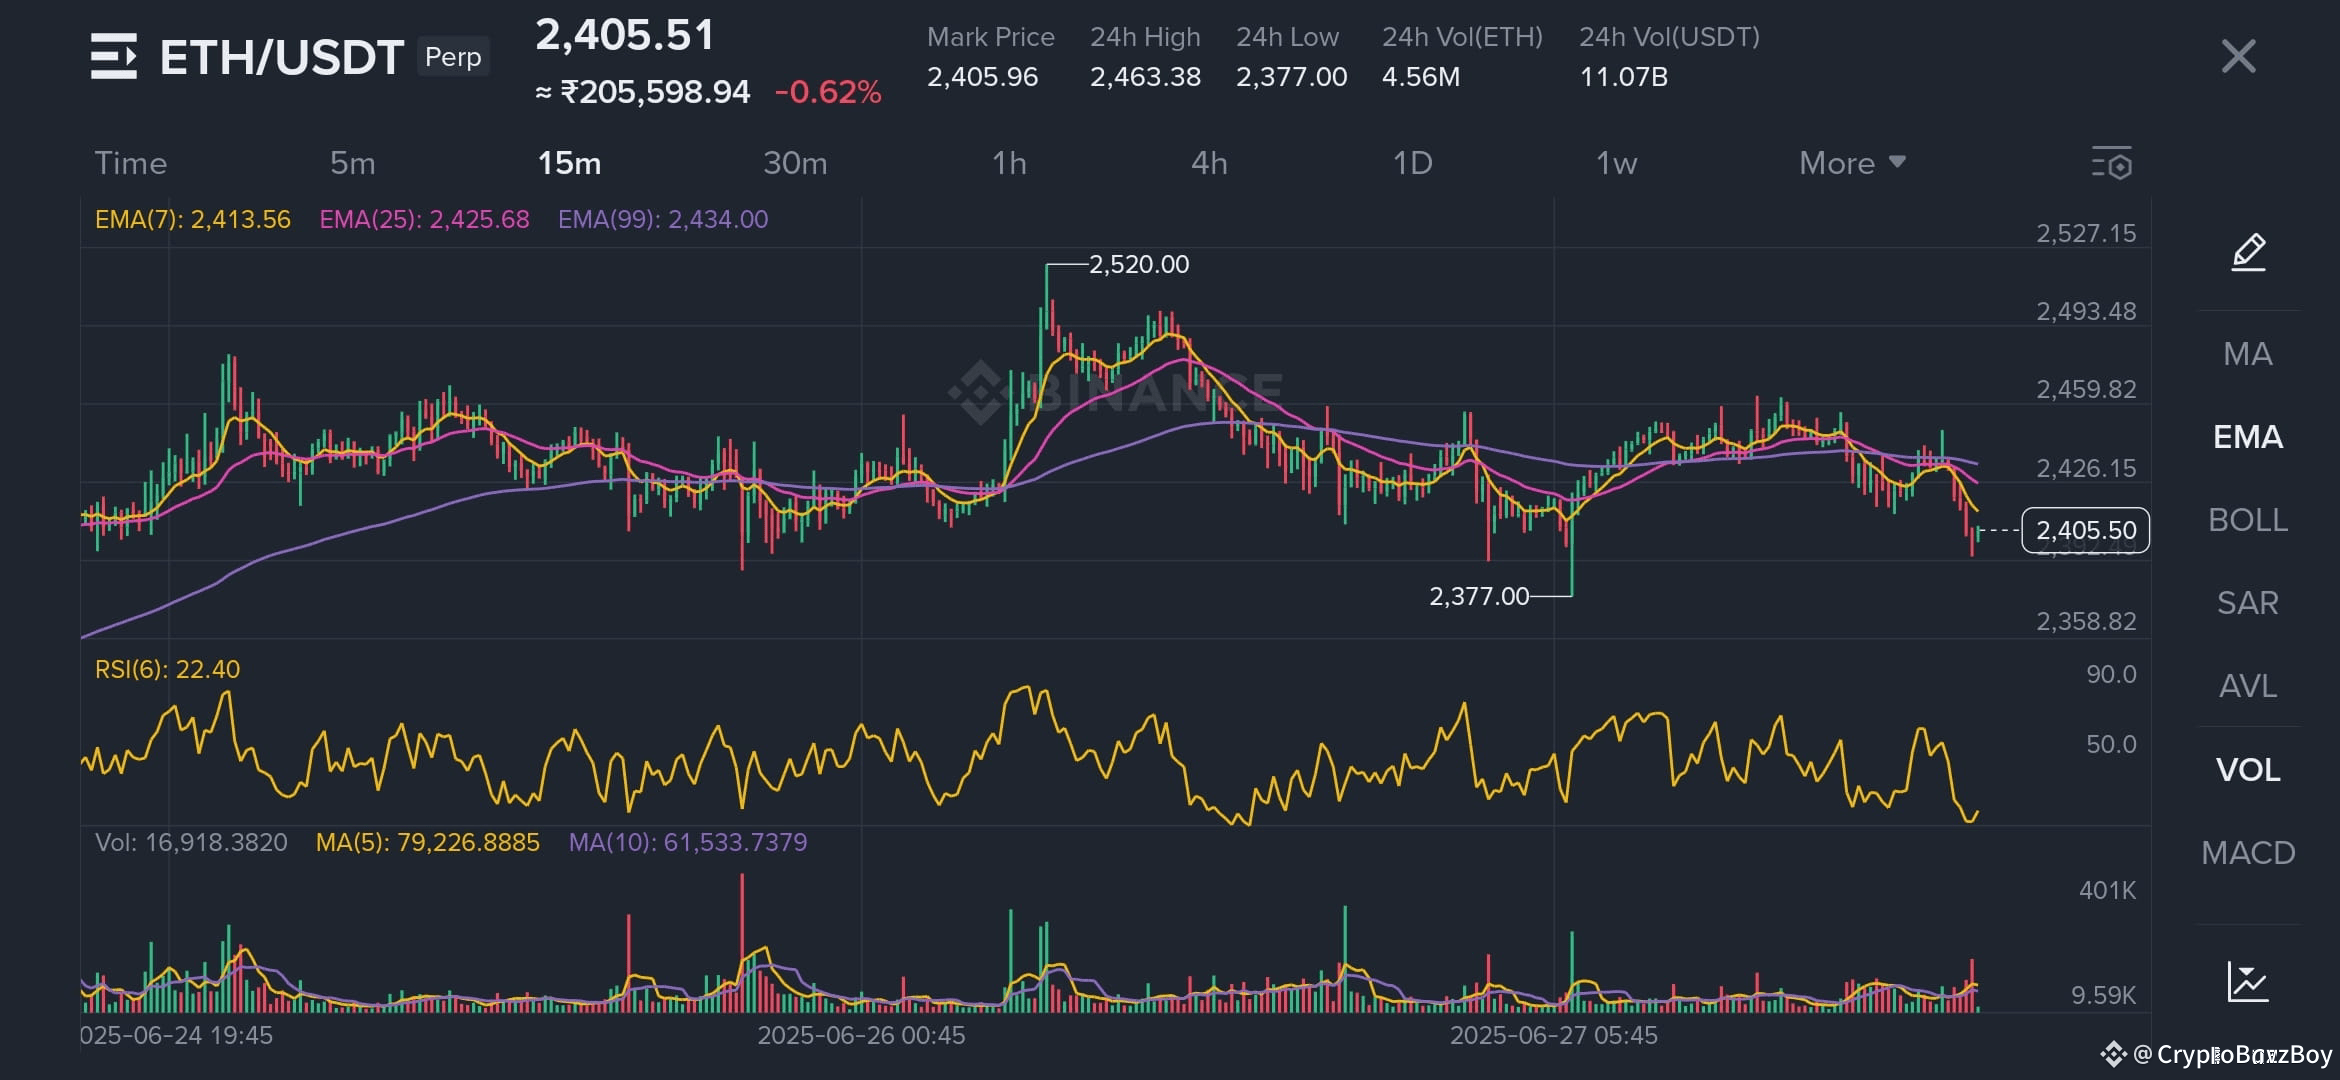Open chart settings icon beside More
The height and width of the screenshot is (1080, 2340).
2112,163
